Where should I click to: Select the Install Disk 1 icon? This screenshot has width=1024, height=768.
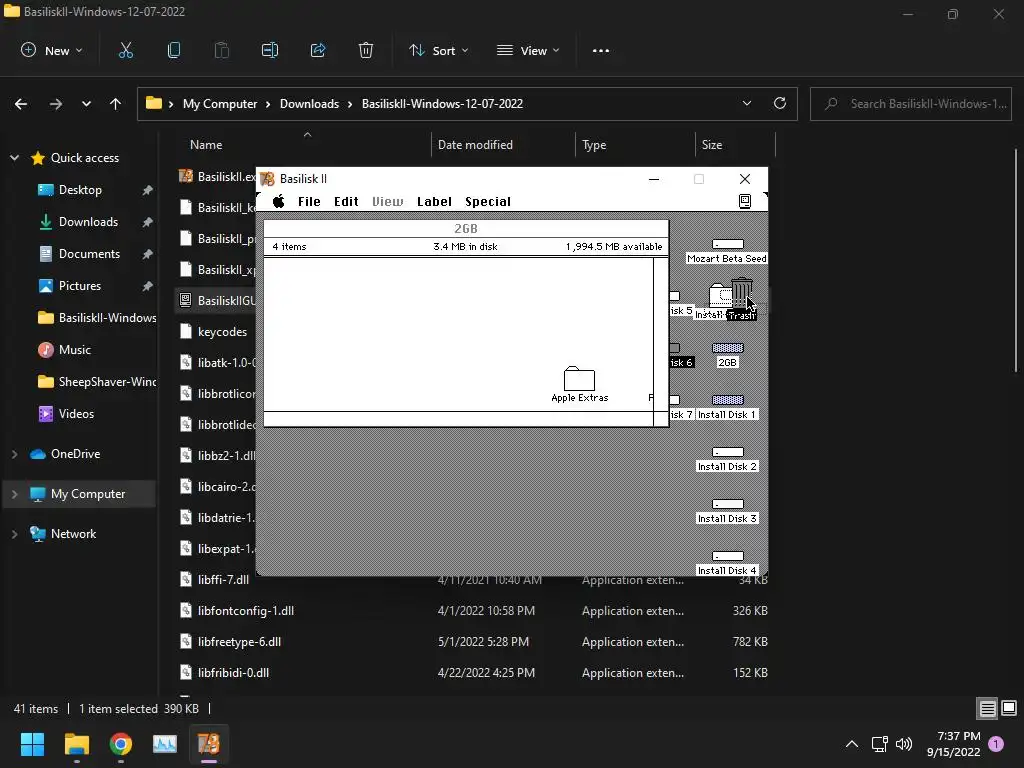pos(727,408)
